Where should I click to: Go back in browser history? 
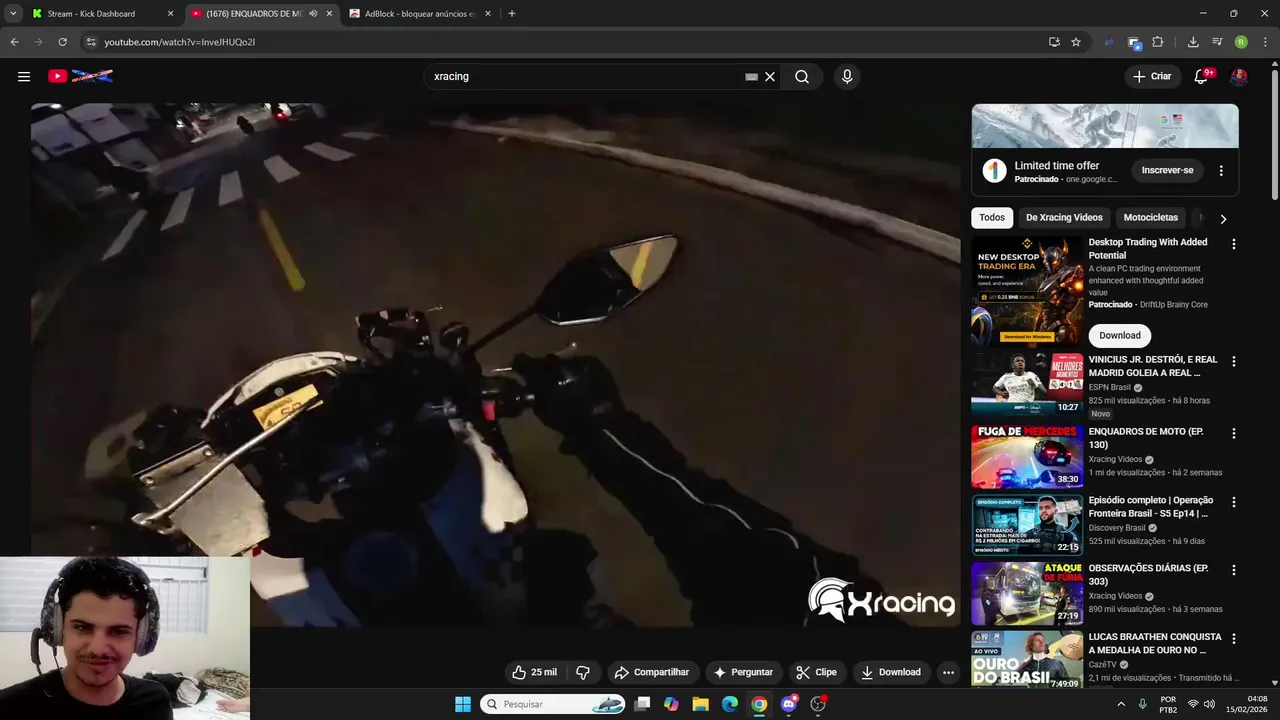click(14, 42)
